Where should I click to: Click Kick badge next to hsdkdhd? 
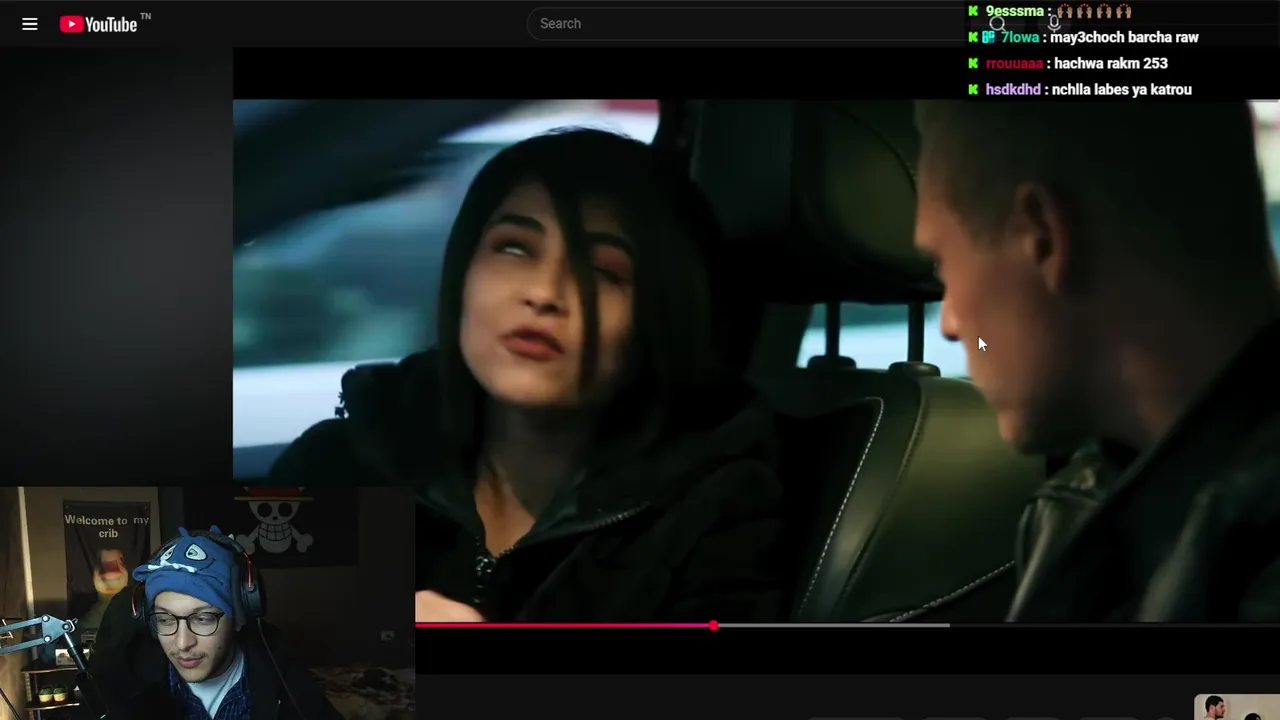tap(973, 89)
